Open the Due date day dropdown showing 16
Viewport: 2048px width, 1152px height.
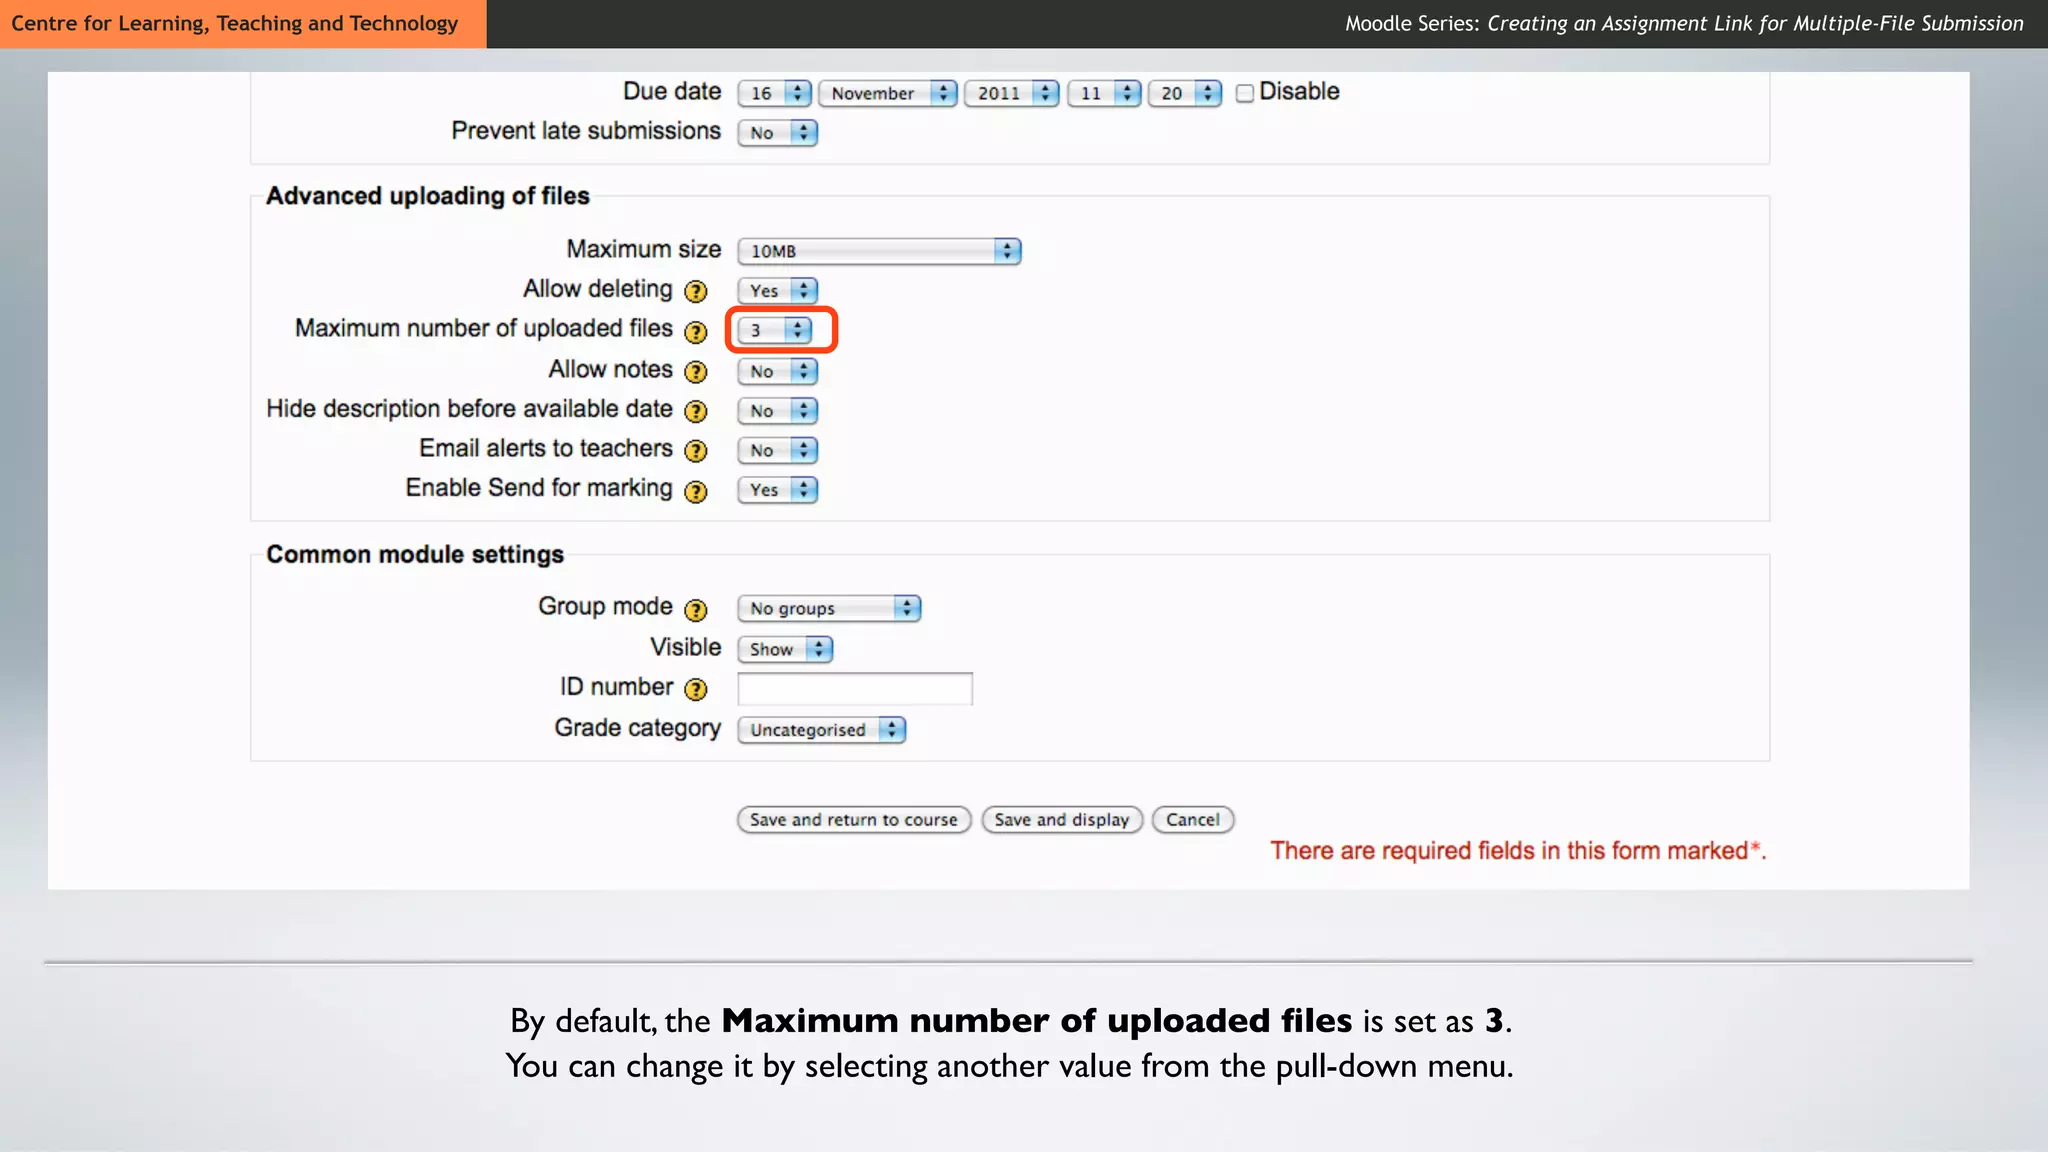774,93
